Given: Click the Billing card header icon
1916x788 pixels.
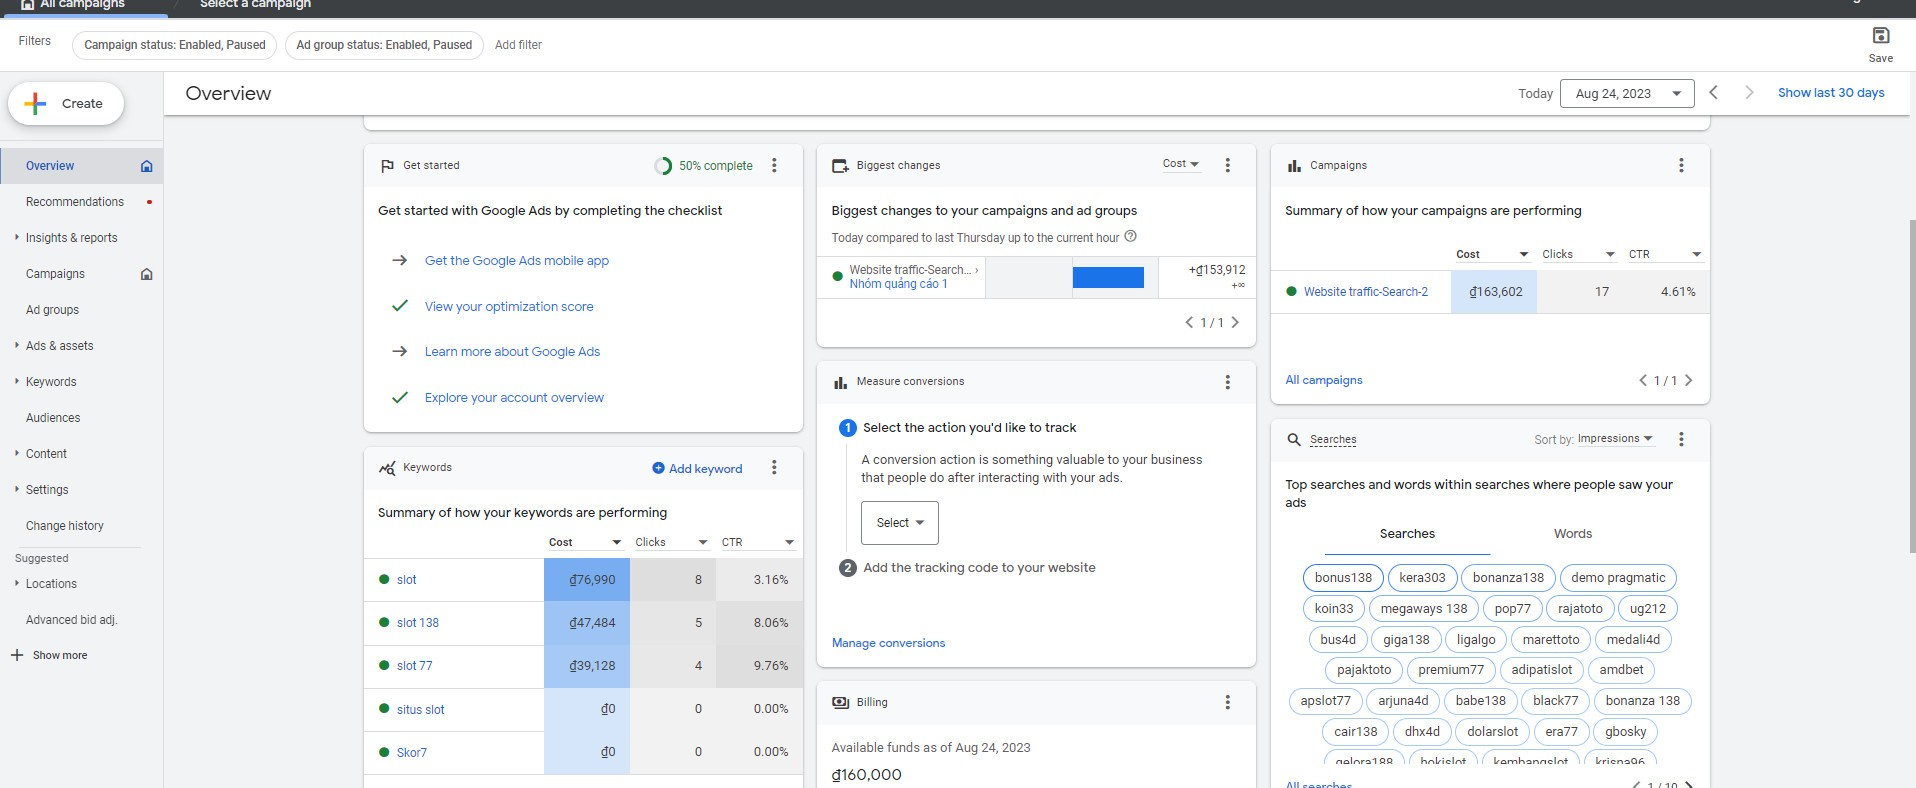Looking at the screenshot, I should [x=841, y=703].
